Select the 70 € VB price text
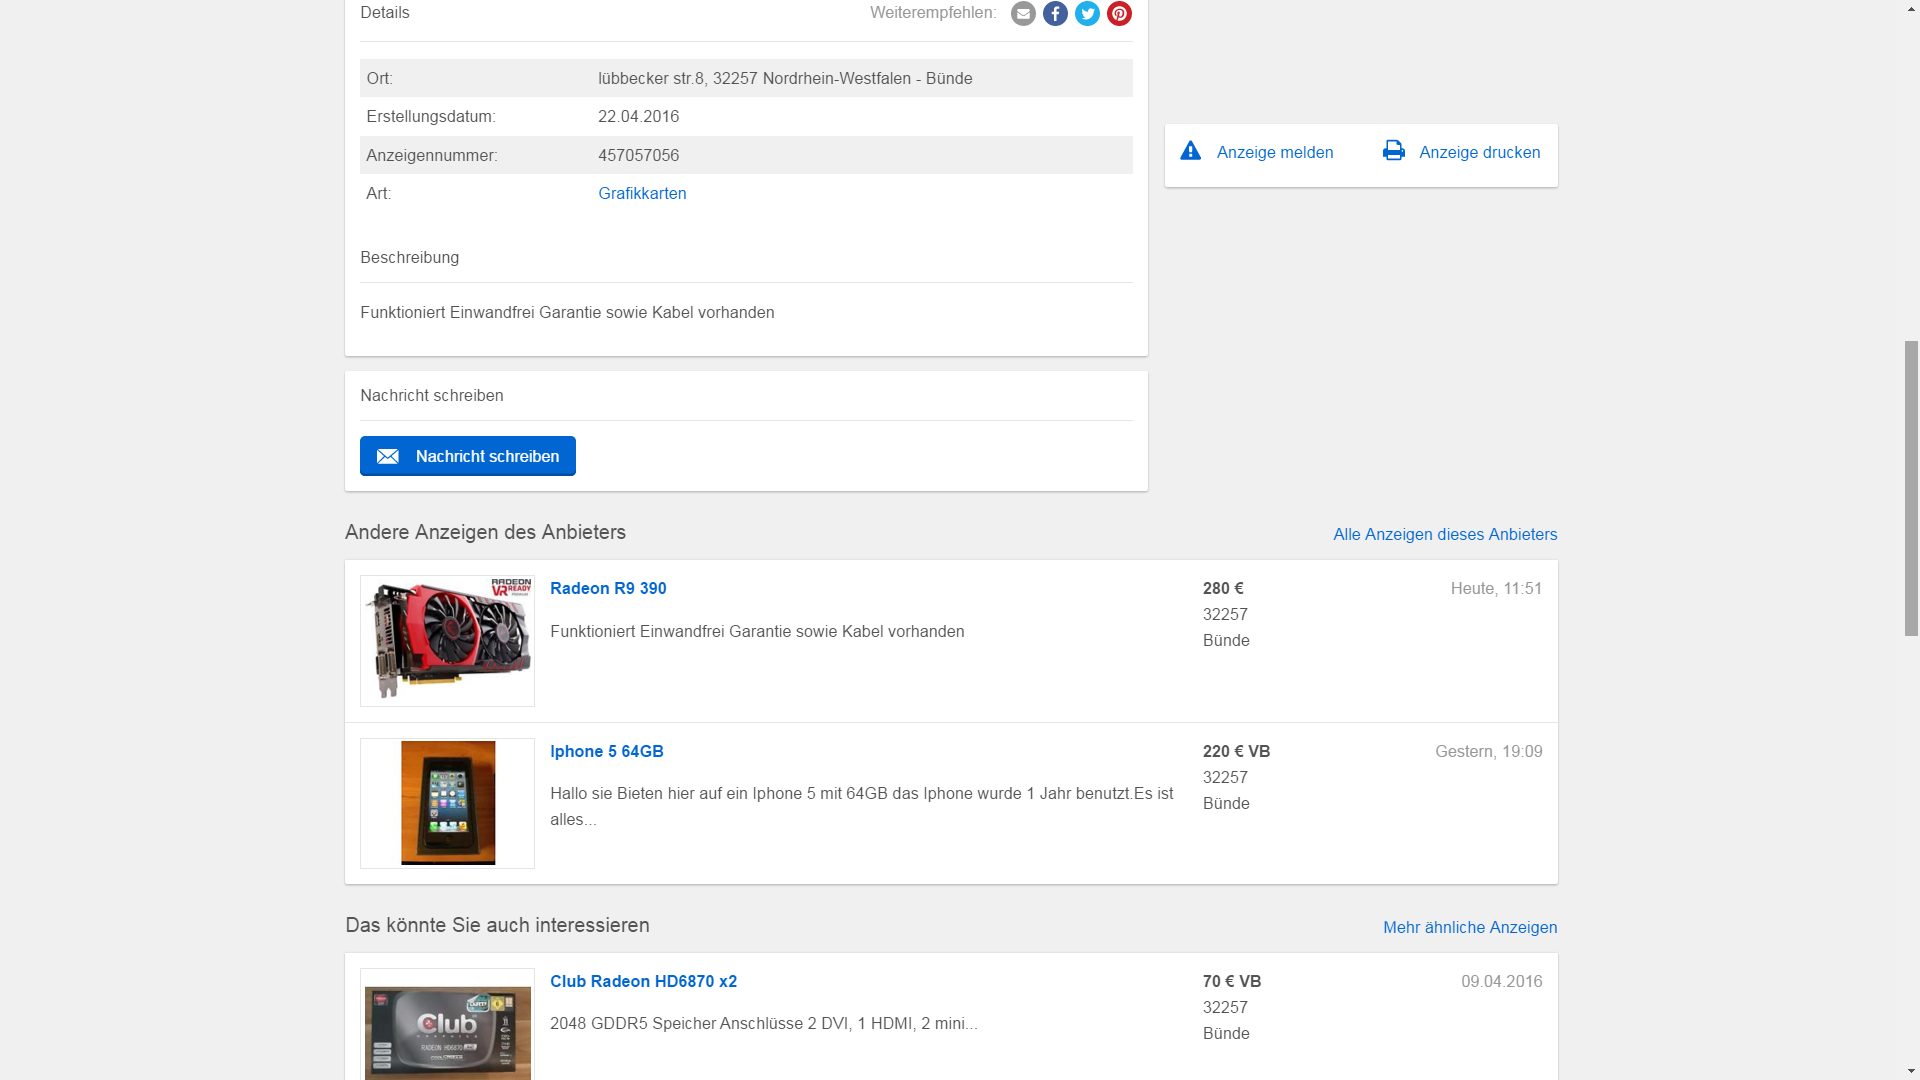Viewport: 1920px width, 1080px height. [x=1231, y=981]
